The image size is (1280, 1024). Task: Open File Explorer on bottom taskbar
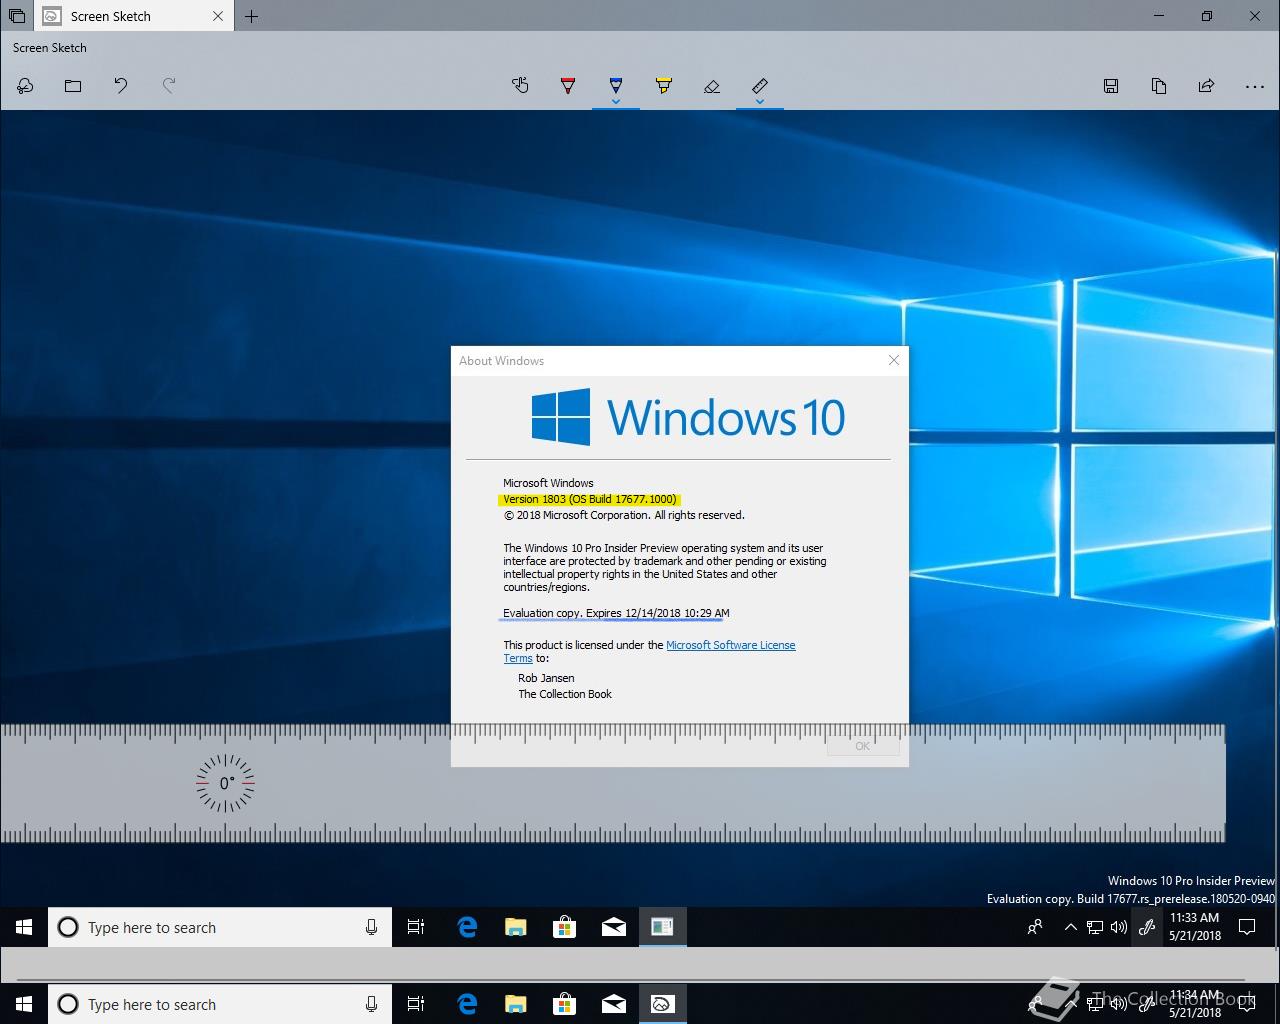[x=515, y=1004]
